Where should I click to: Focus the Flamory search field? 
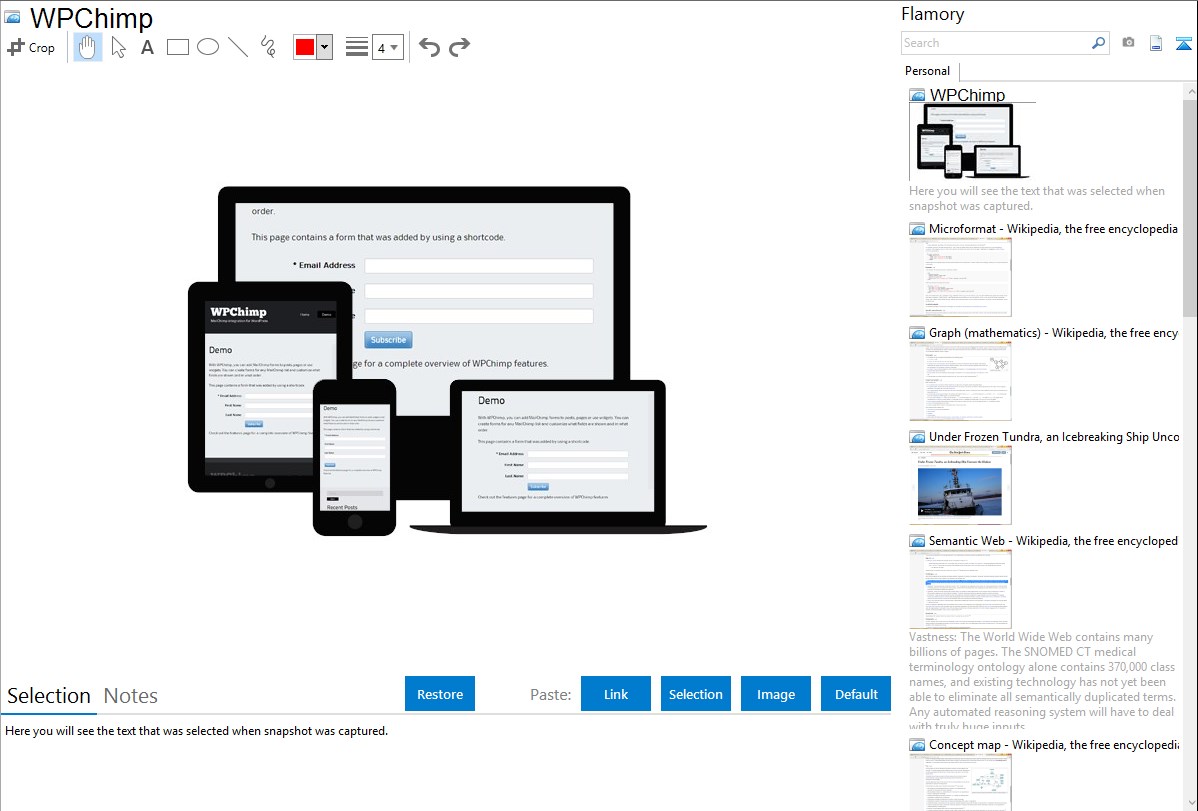pos(996,43)
